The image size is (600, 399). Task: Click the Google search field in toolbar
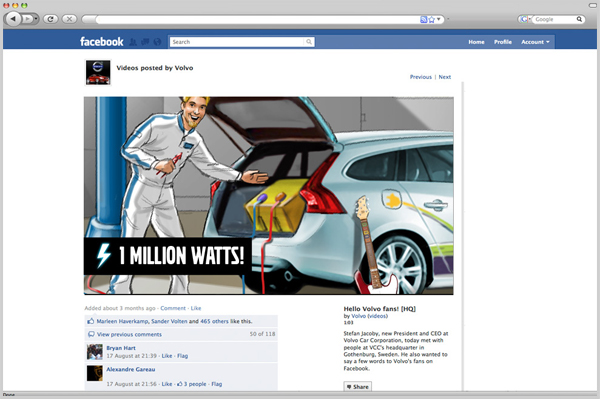coord(555,19)
